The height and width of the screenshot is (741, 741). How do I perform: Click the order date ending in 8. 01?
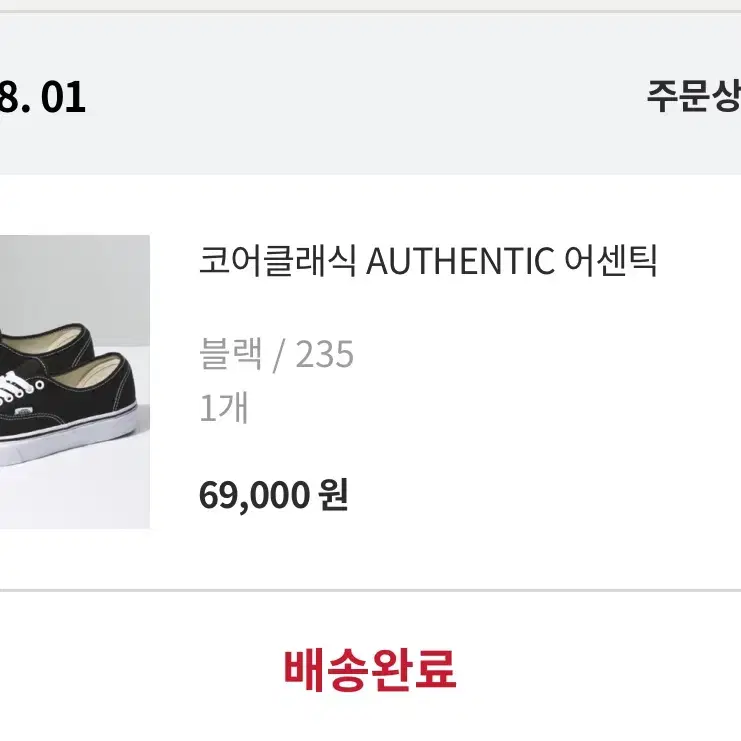click(43, 97)
